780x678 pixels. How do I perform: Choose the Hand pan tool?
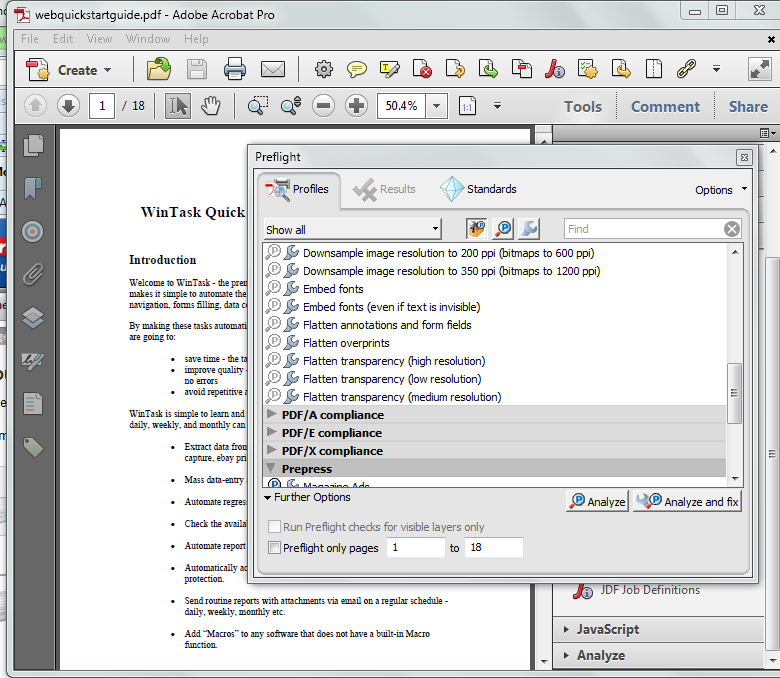pyautogui.click(x=211, y=106)
